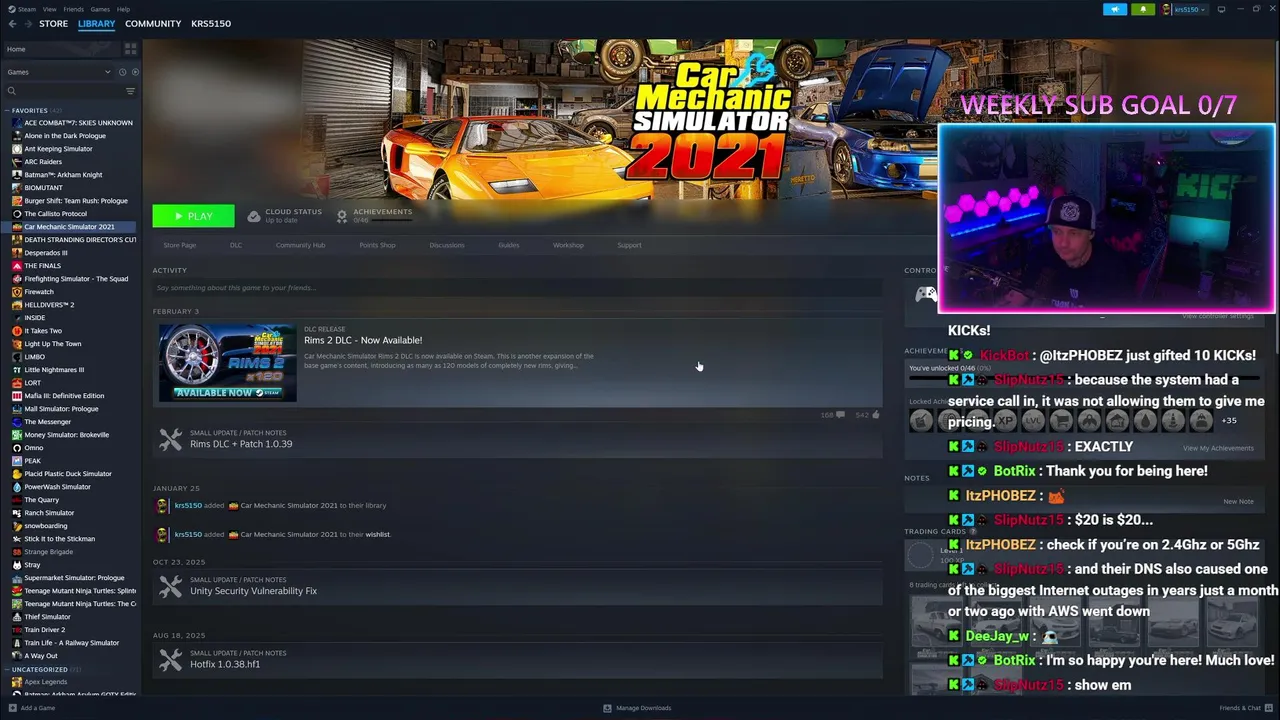Open the Support link

pyautogui.click(x=629, y=245)
